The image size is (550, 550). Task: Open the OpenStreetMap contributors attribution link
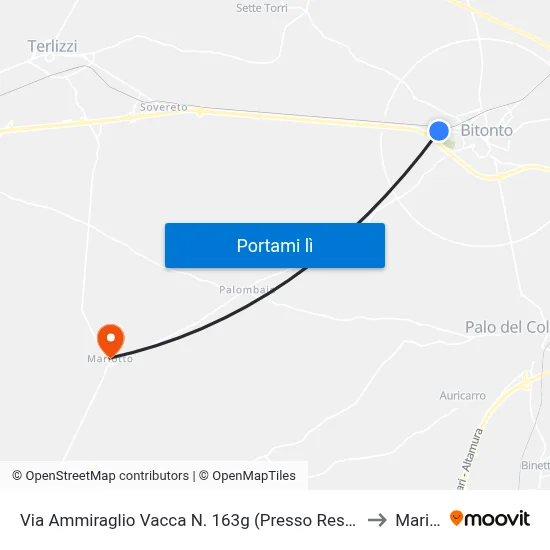point(101,476)
